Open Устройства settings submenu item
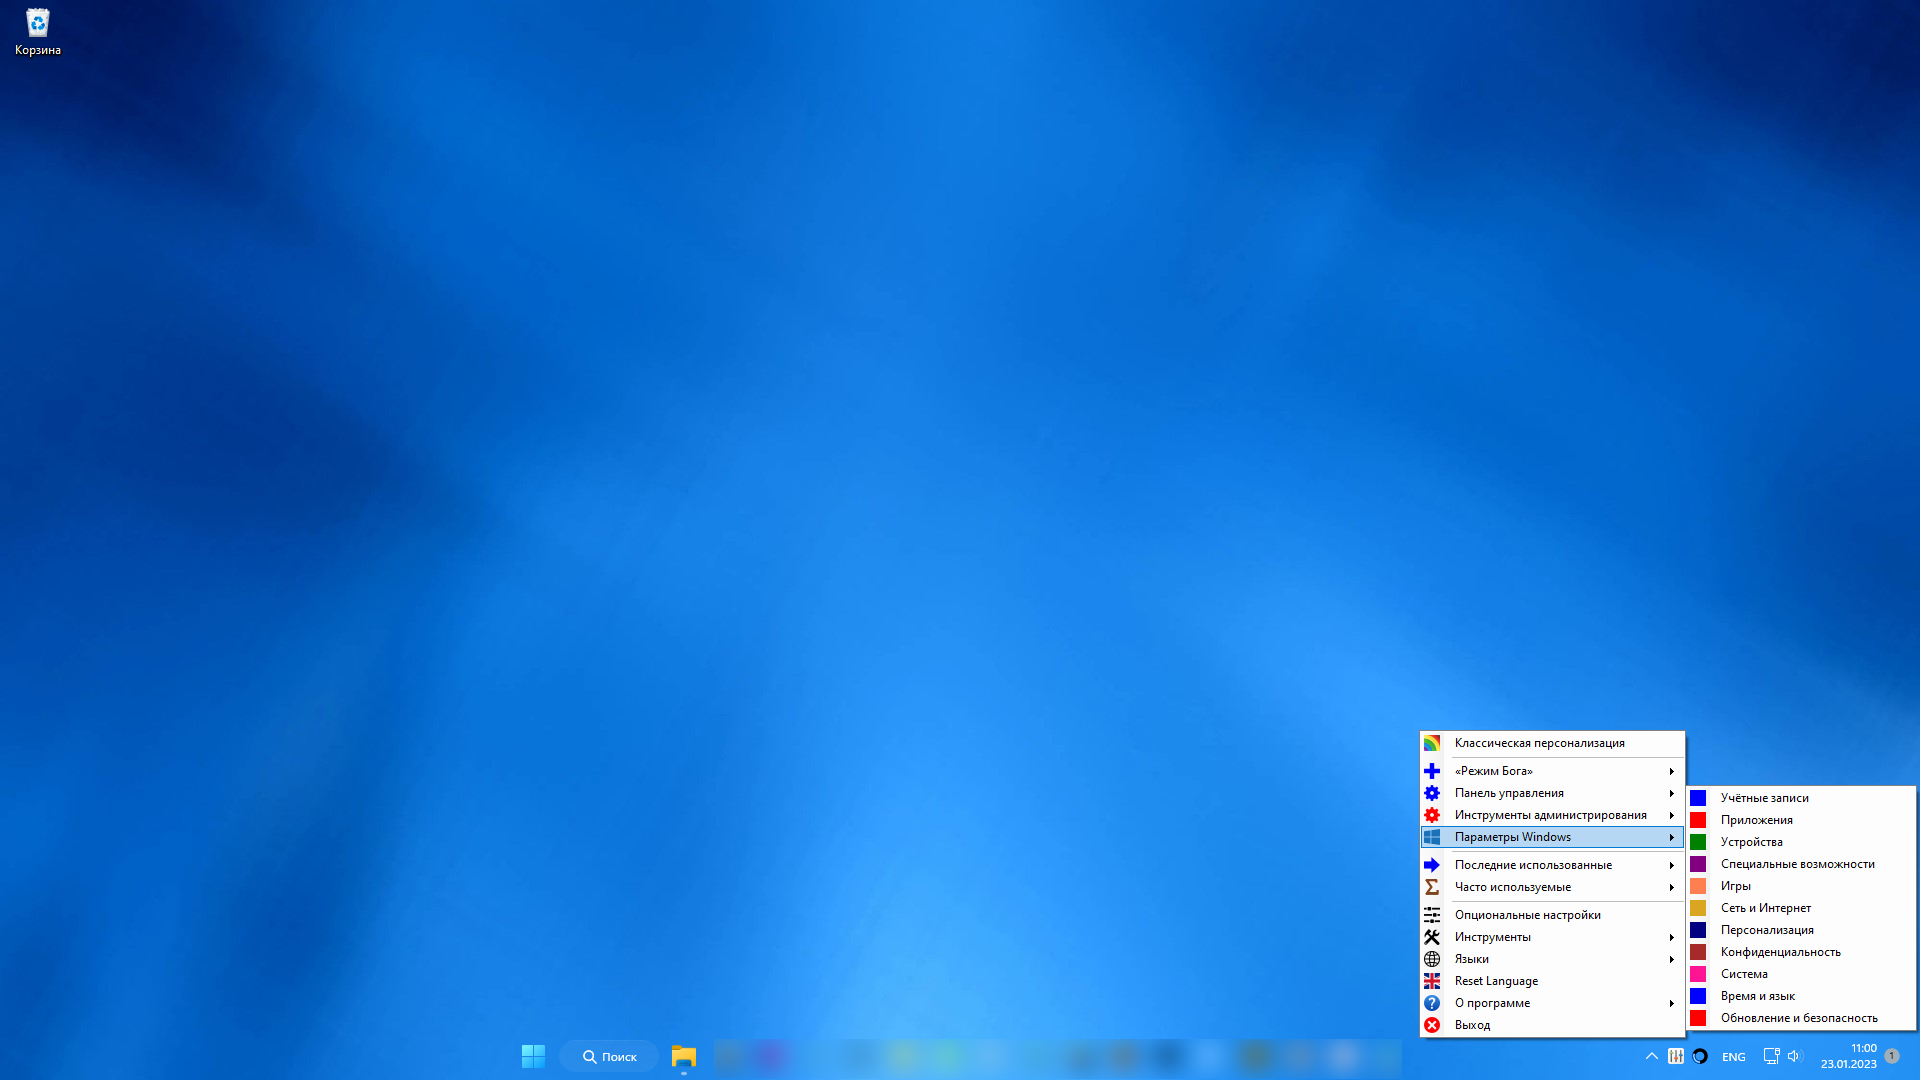Viewport: 1920px width, 1080px height. pyautogui.click(x=1802, y=842)
